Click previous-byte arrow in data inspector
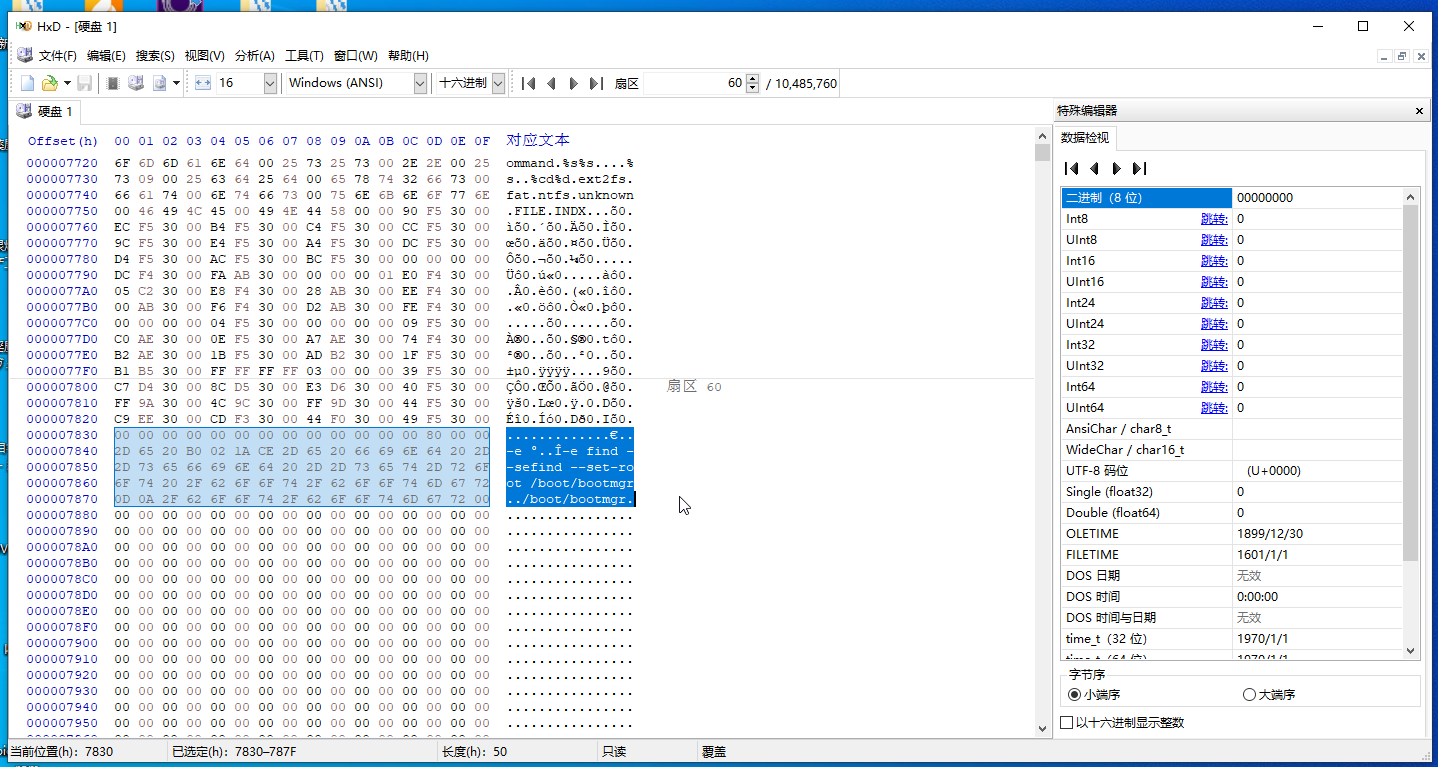Image resolution: width=1438 pixels, height=767 pixels. [1094, 169]
